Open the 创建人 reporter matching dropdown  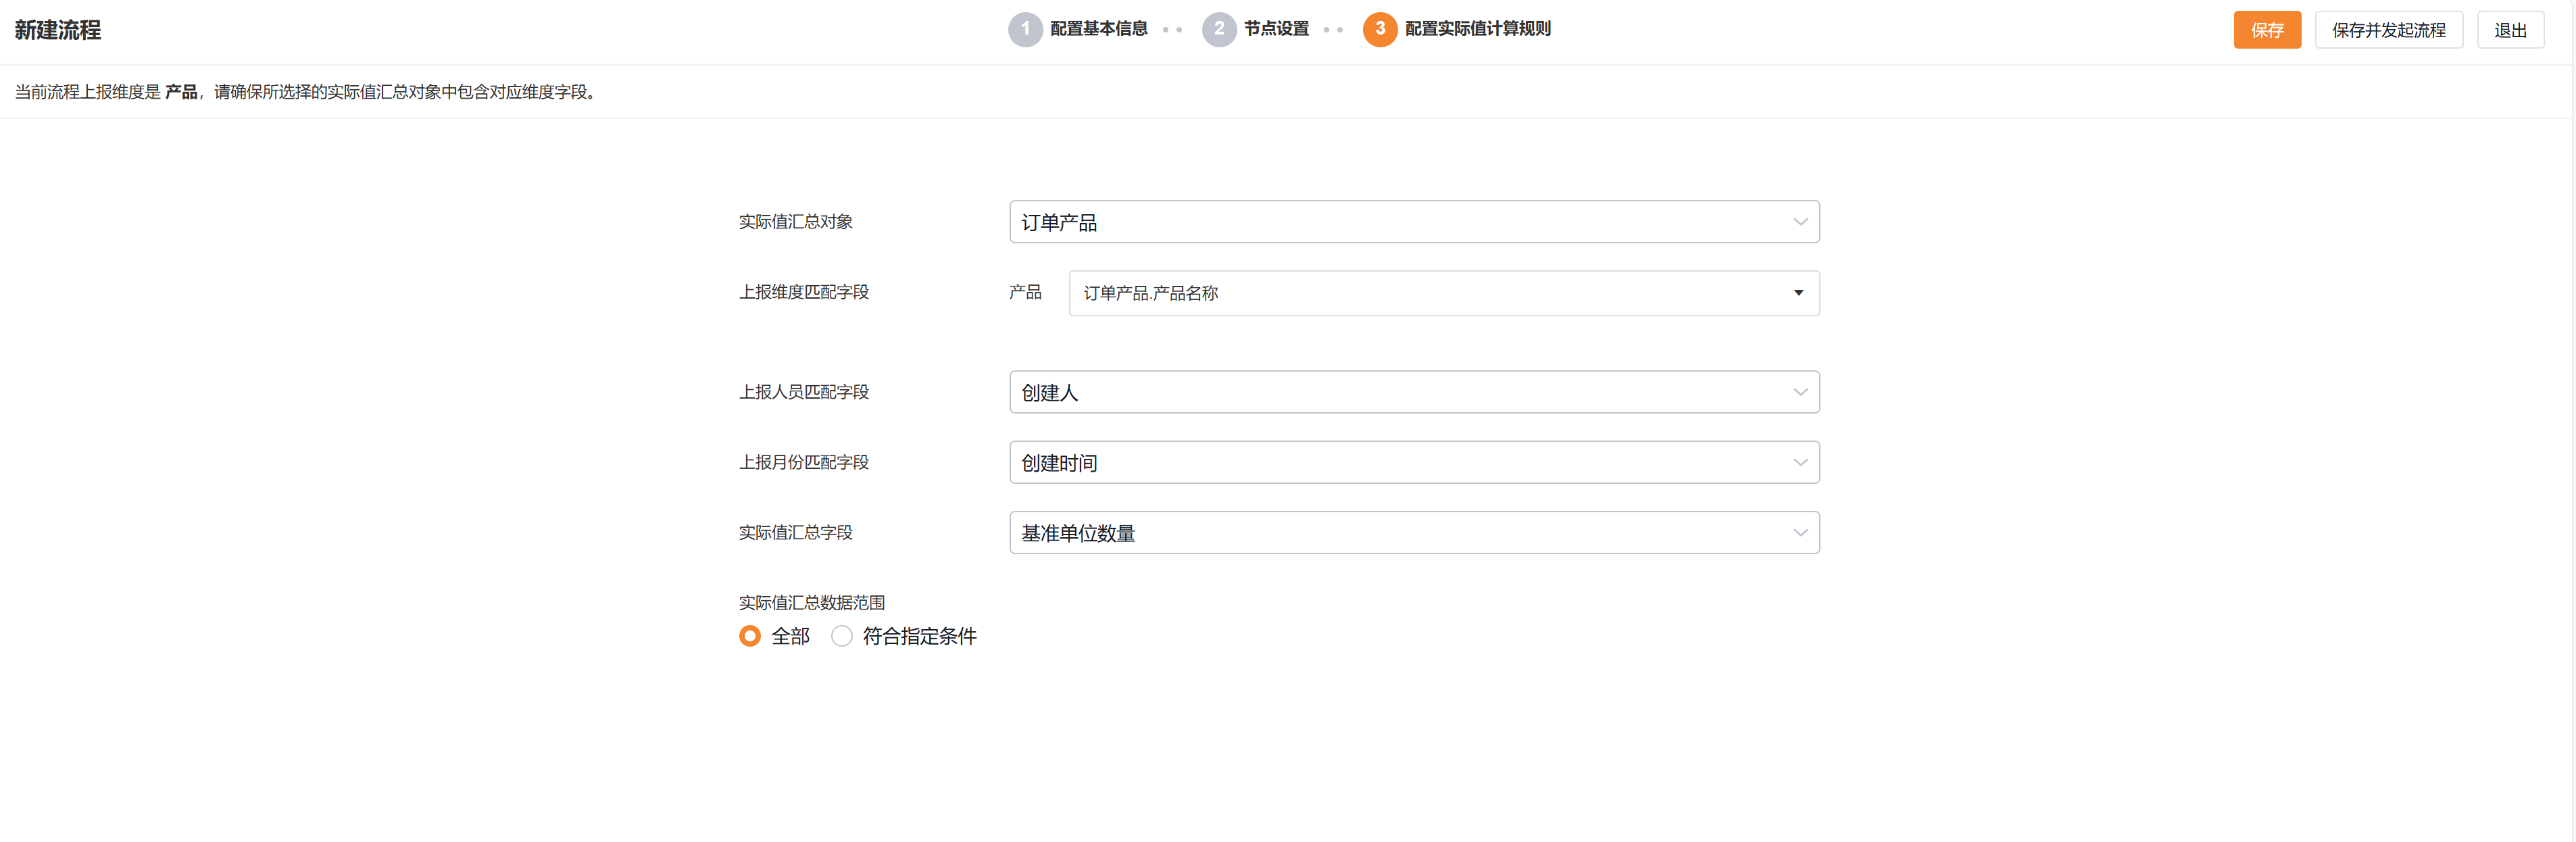1400,392
